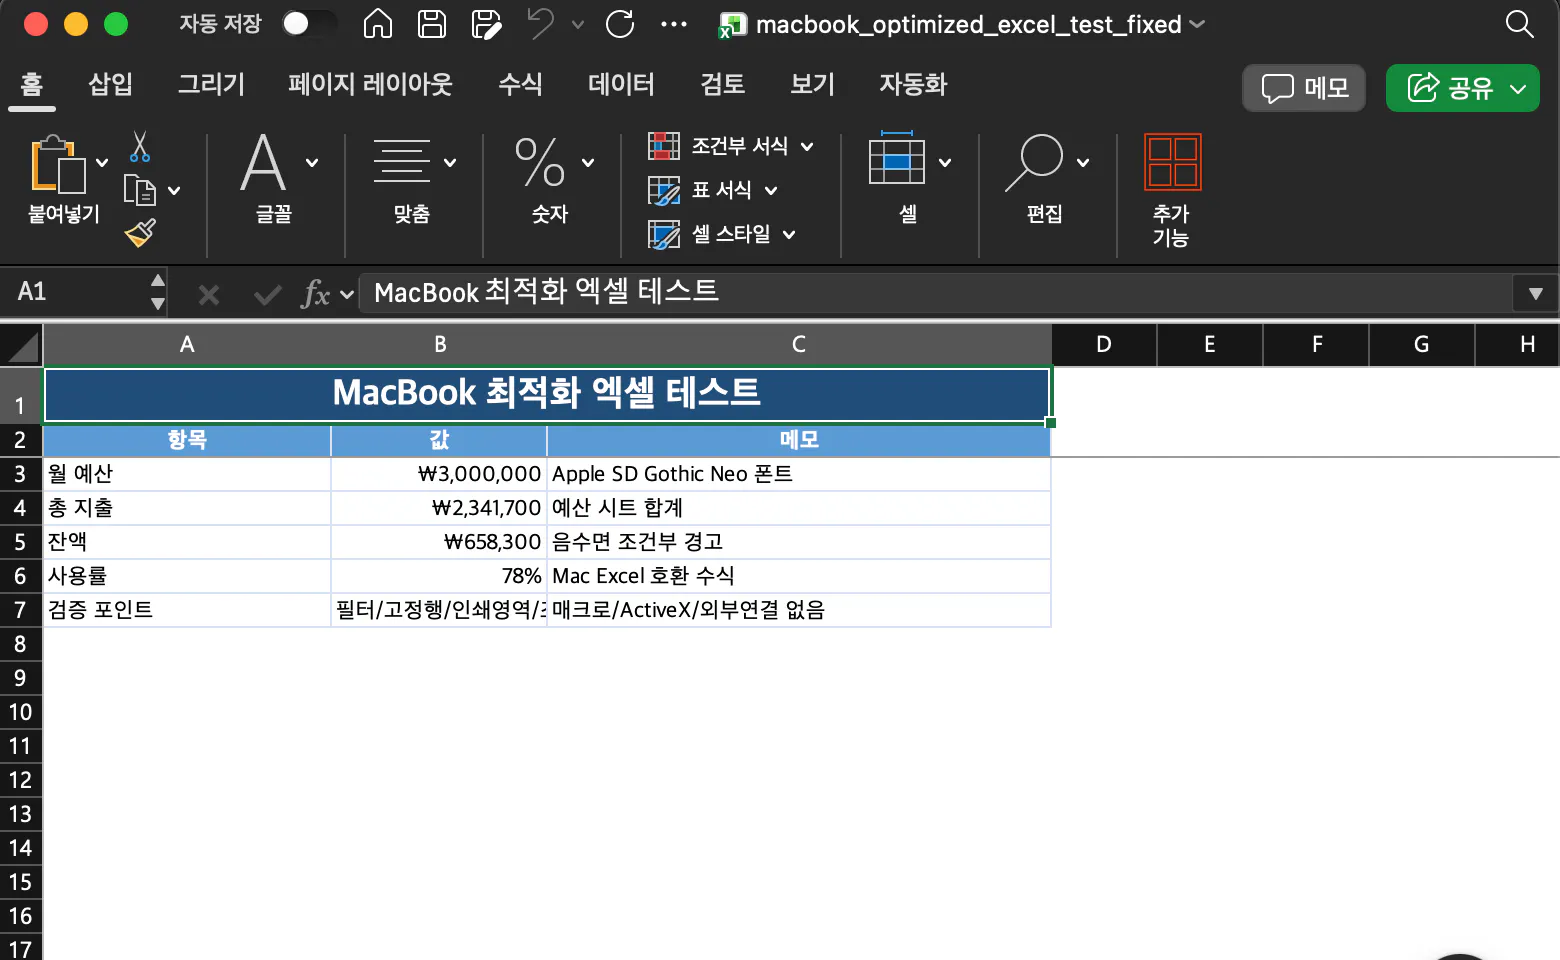Expand the 글꼴 (Font) group dropdown
Screen dimensions: 1560x960
click(x=312, y=163)
